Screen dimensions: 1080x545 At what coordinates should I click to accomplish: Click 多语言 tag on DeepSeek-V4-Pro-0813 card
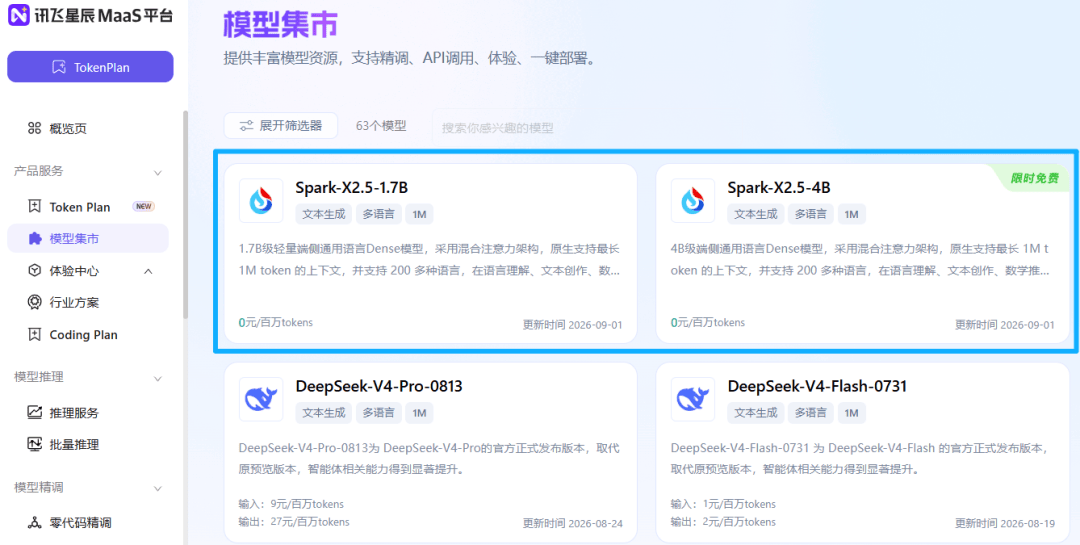coord(378,413)
